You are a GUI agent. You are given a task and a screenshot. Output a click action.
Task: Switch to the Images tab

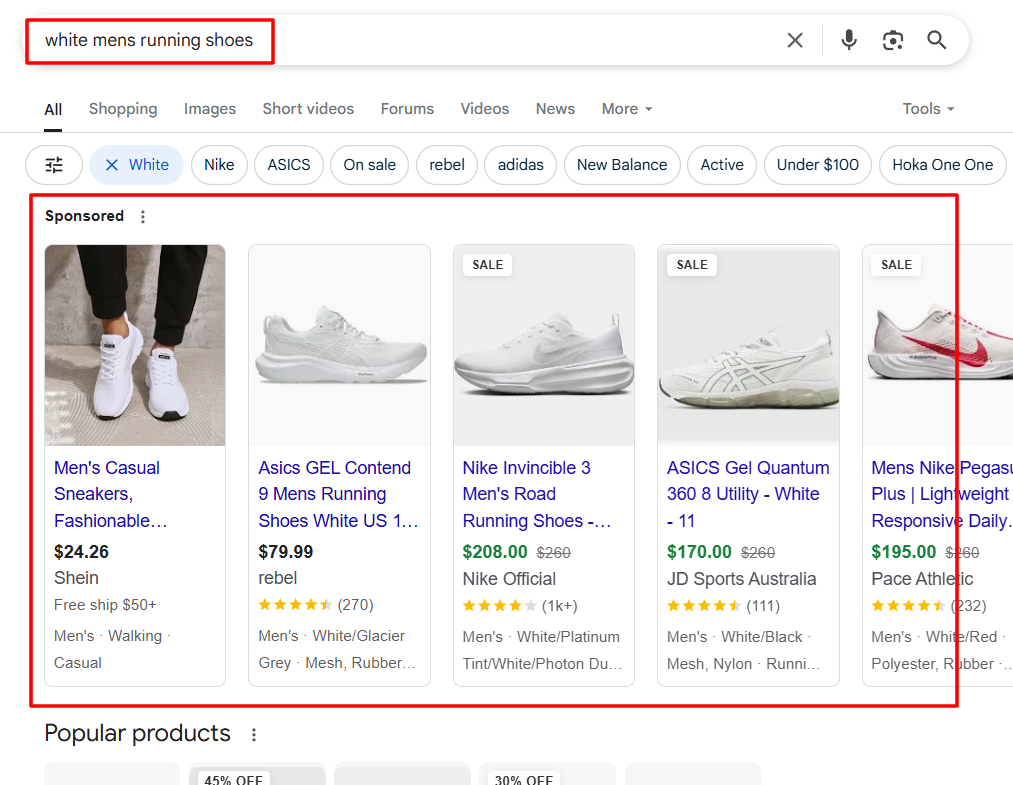click(210, 109)
